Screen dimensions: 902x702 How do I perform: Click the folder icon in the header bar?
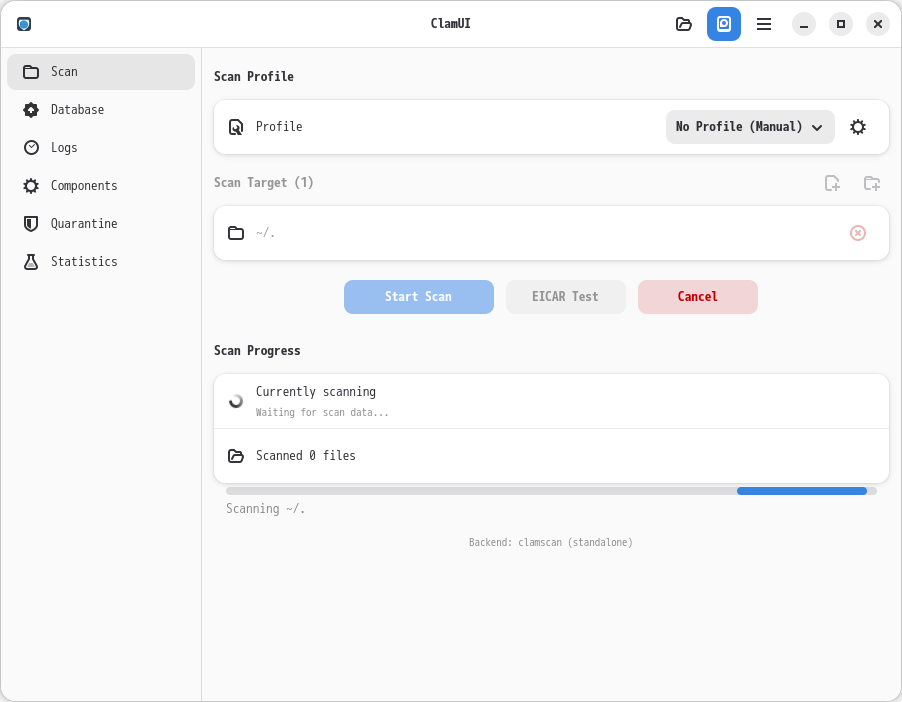[684, 24]
